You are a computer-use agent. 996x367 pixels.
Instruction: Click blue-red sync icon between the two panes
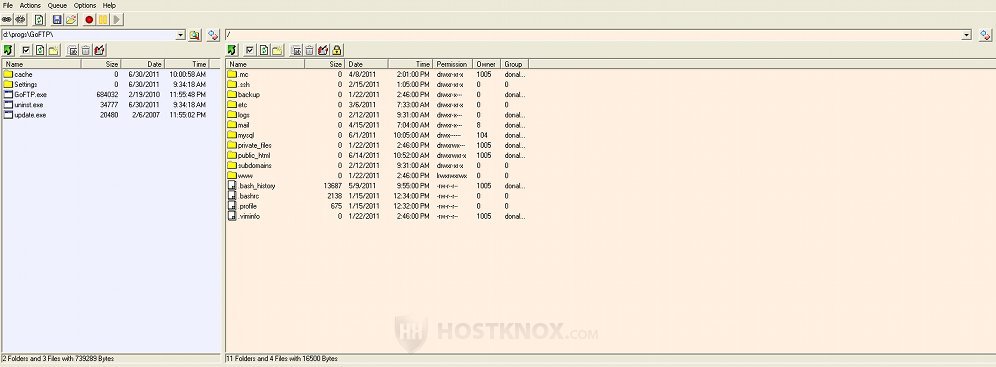213,35
